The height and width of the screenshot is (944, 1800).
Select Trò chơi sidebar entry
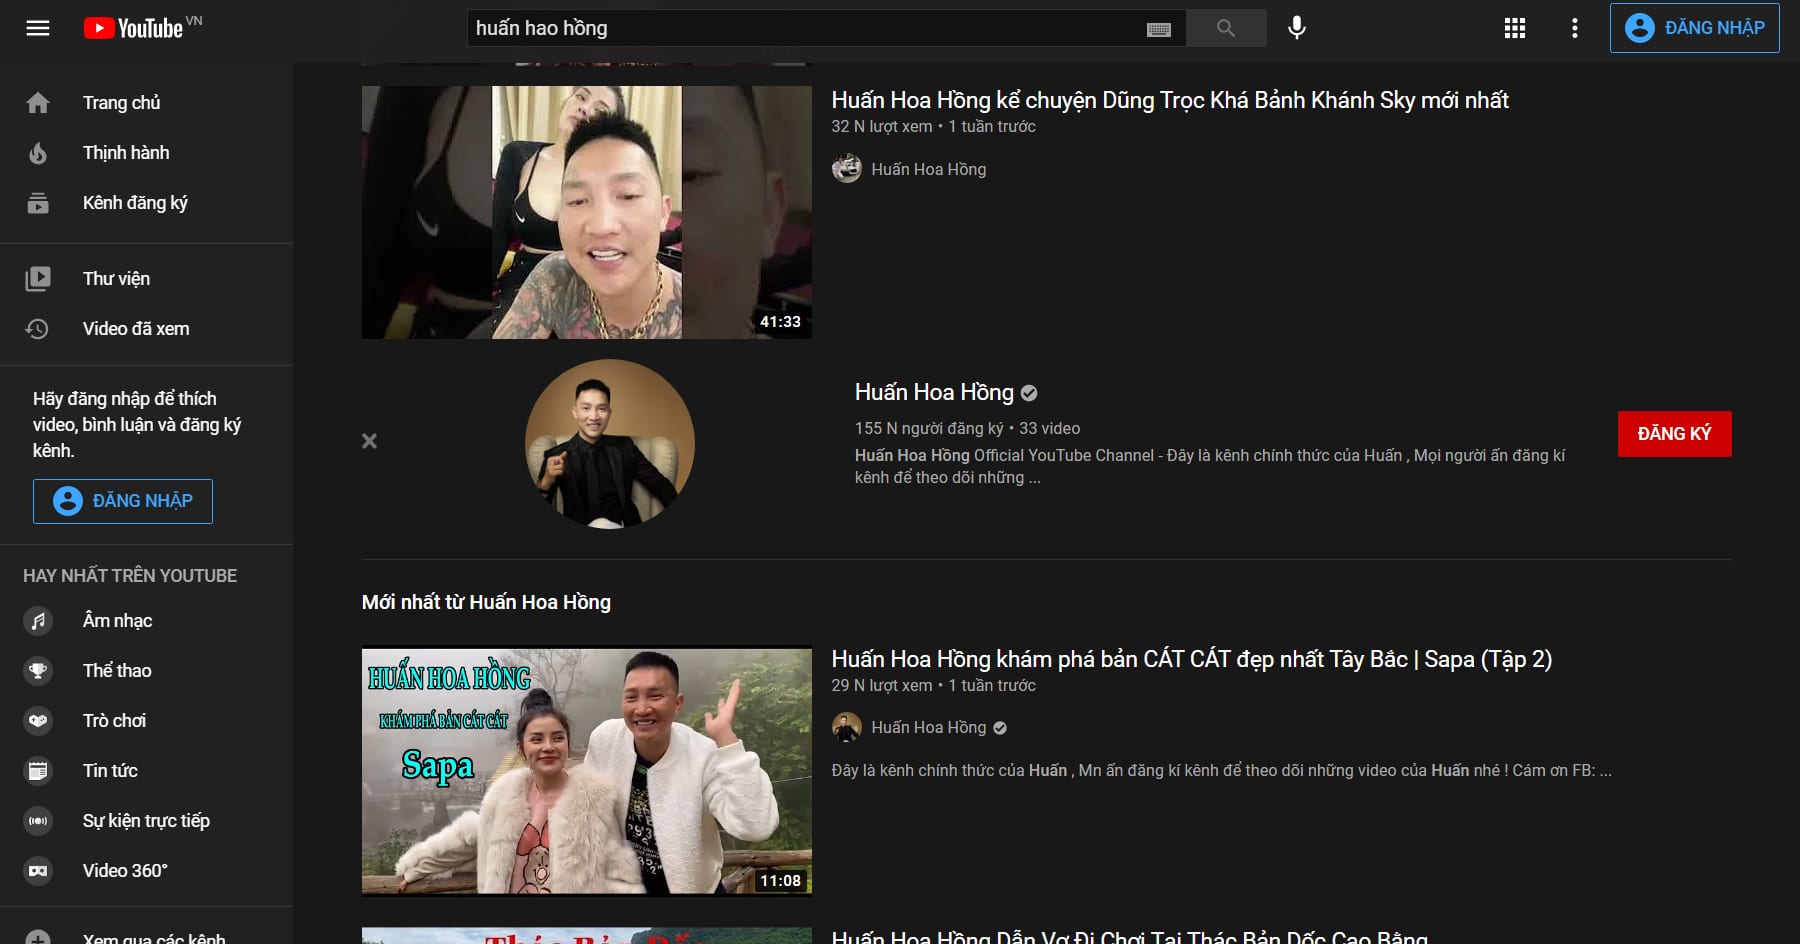(x=146, y=721)
